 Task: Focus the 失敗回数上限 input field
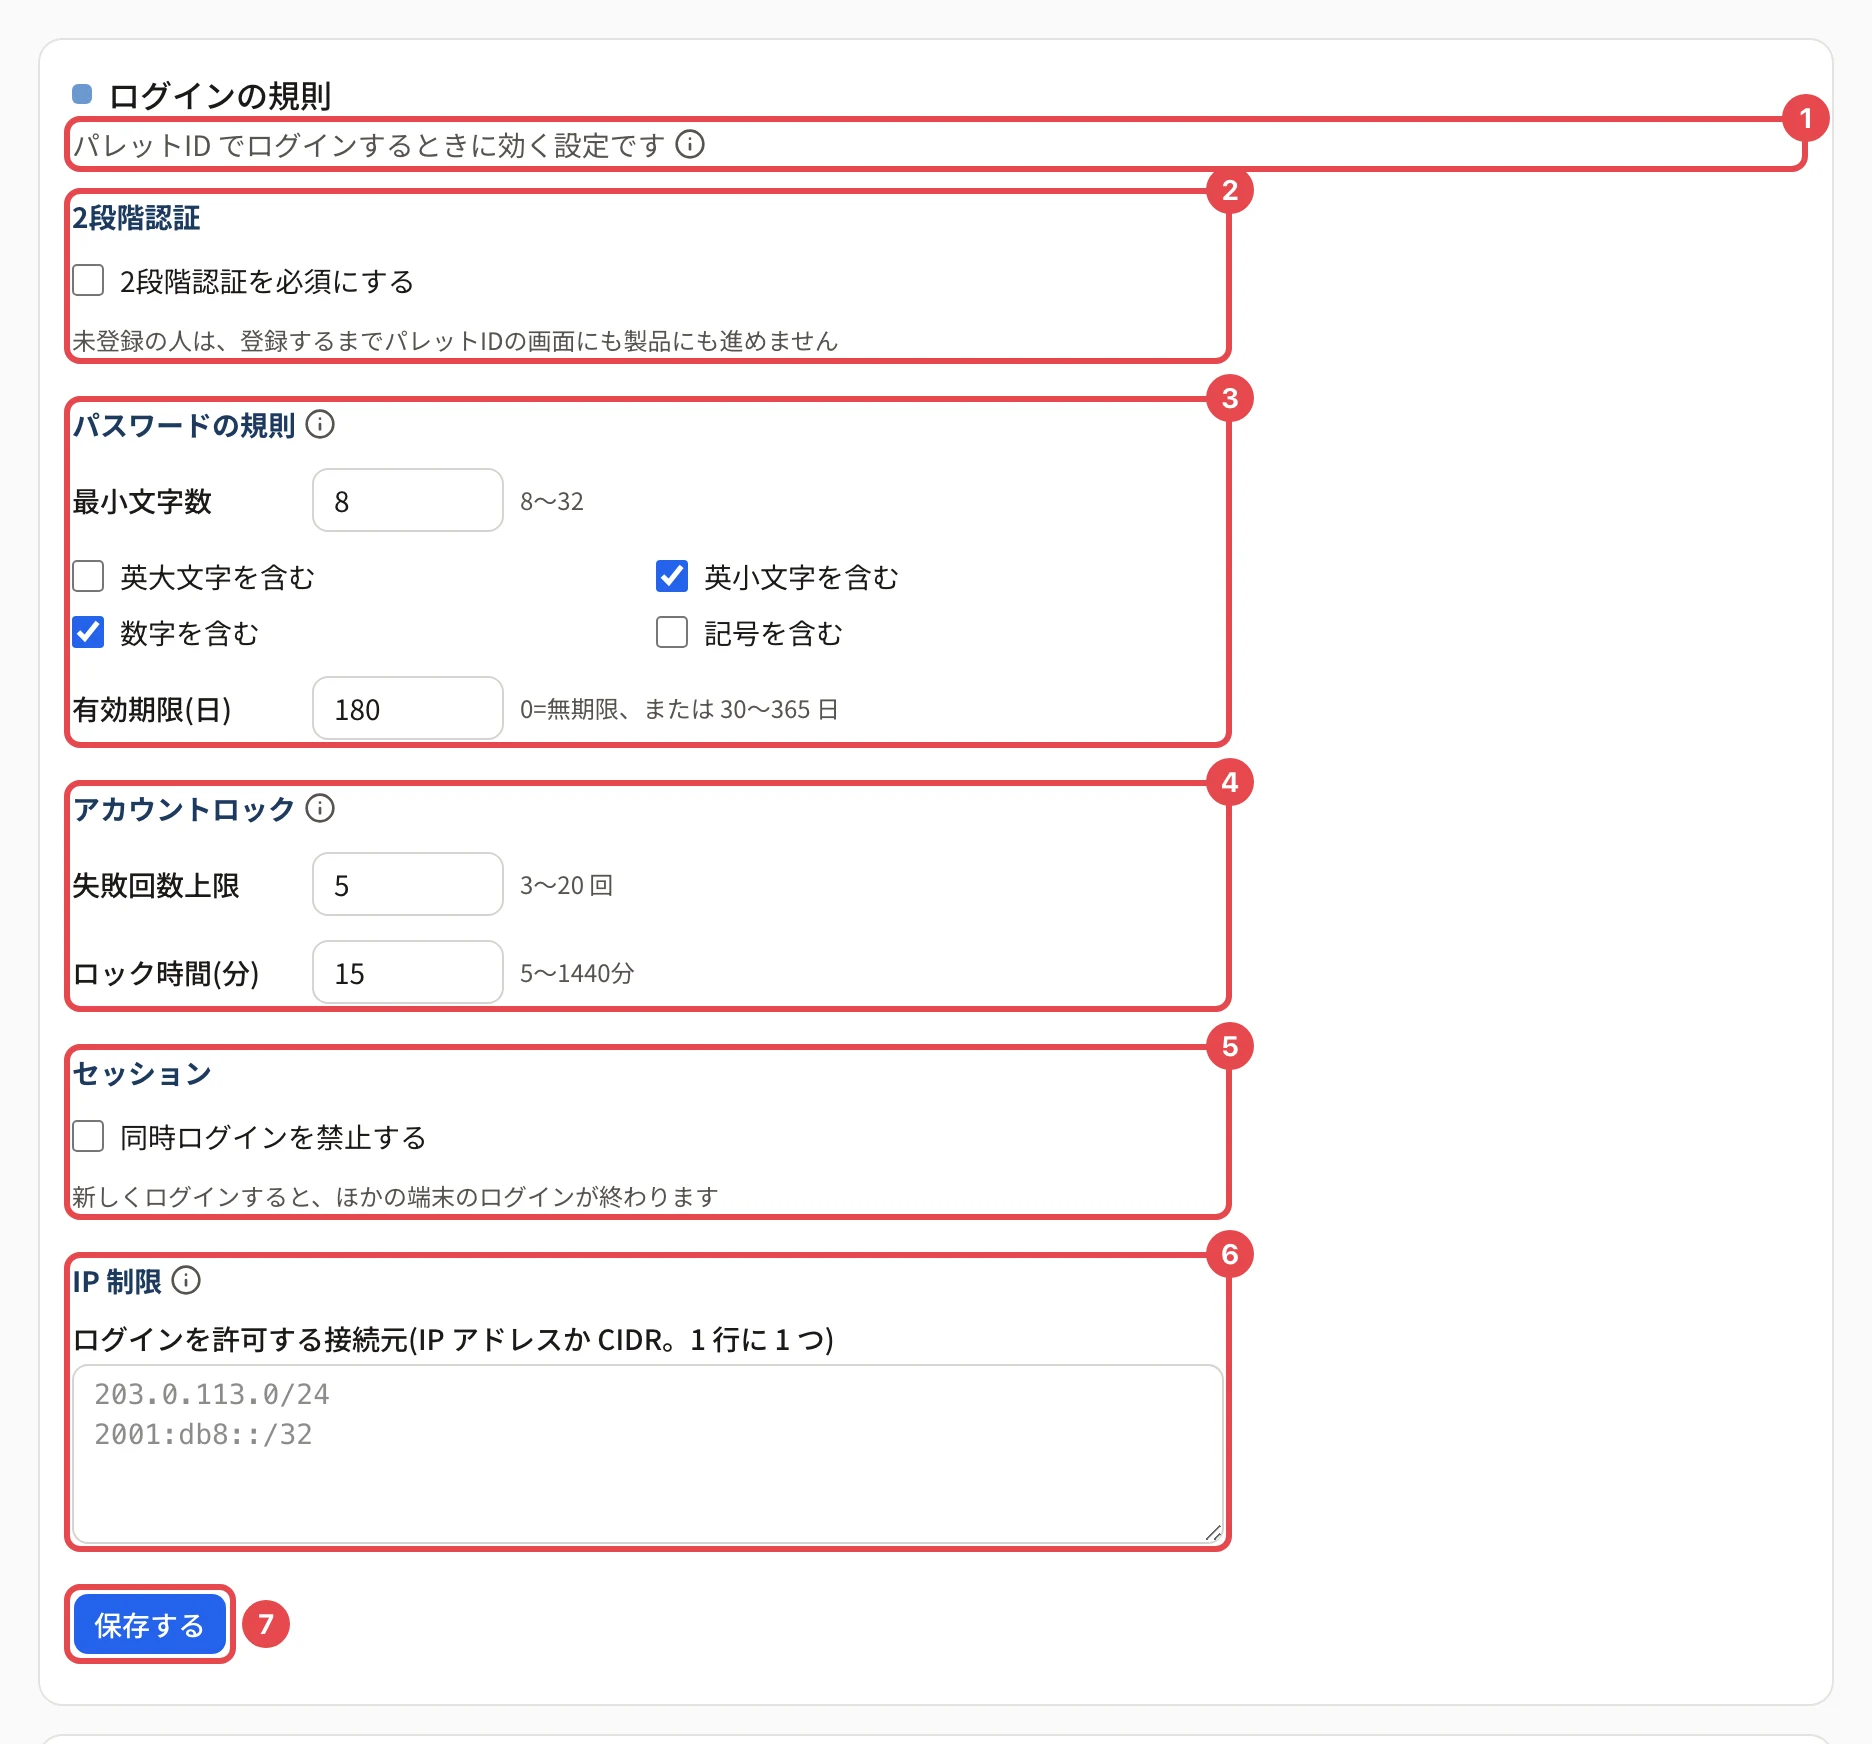[408, 884]
